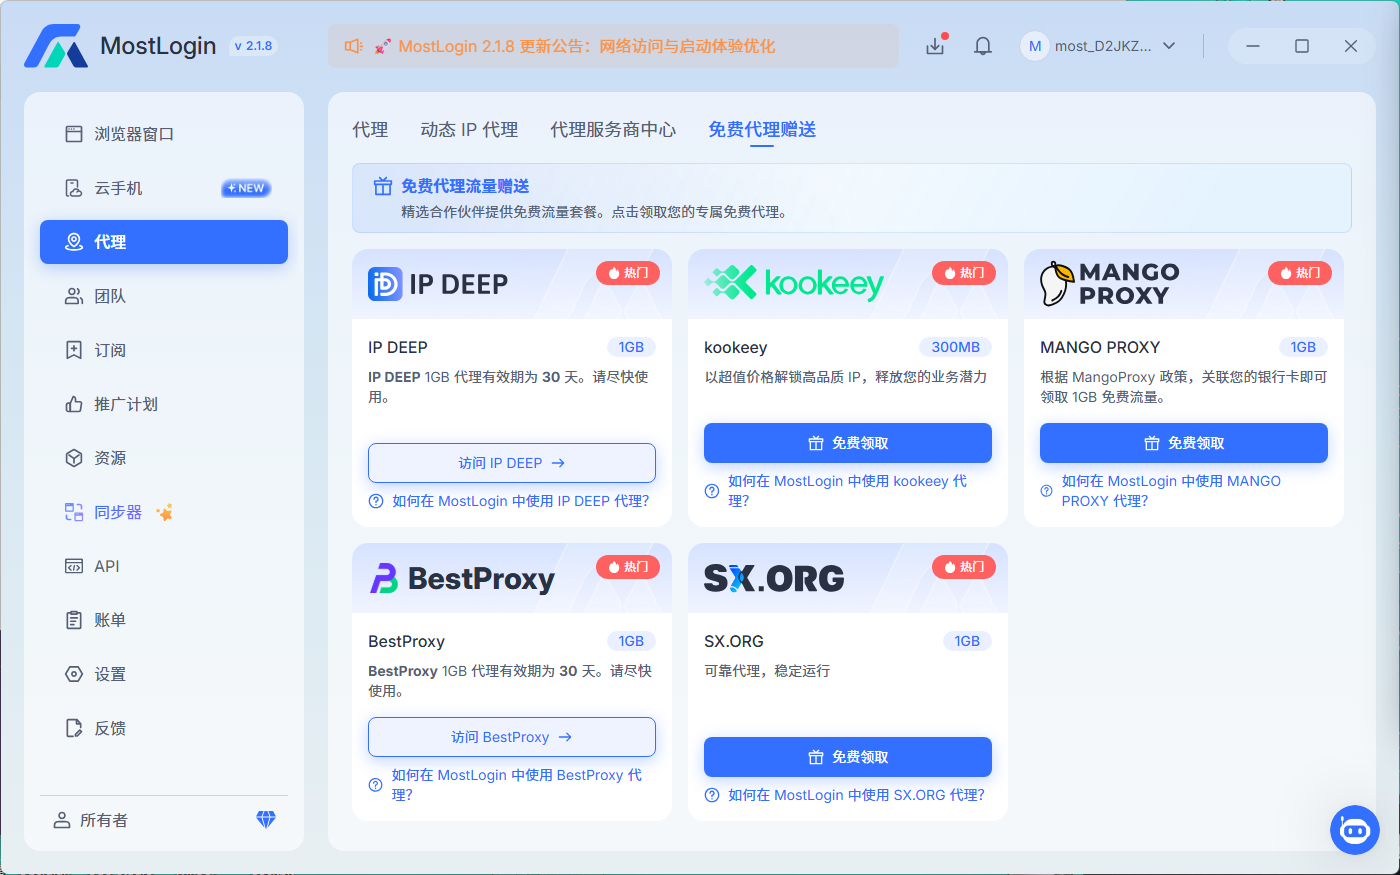Click the M account avatar
Image resolution: width=1400 pixels, height=875 pixels.
coord(1035,46)
